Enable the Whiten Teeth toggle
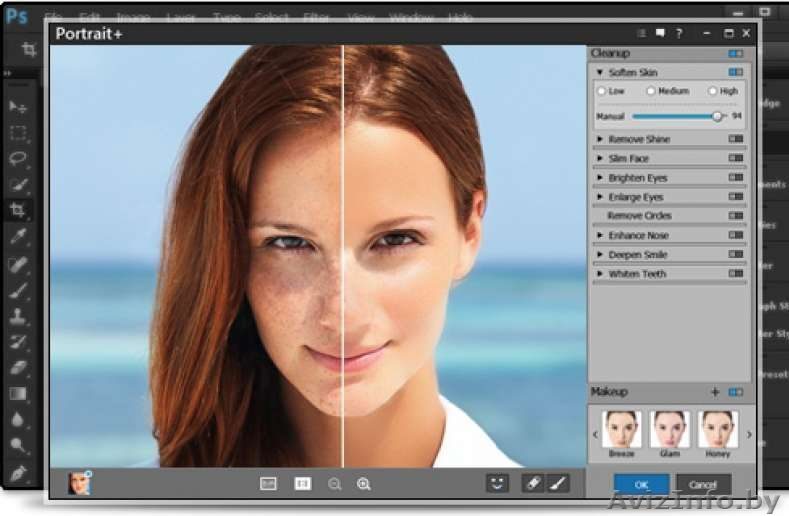The width and height of the screenshot is (789, 516). click(x=736, y=273)
